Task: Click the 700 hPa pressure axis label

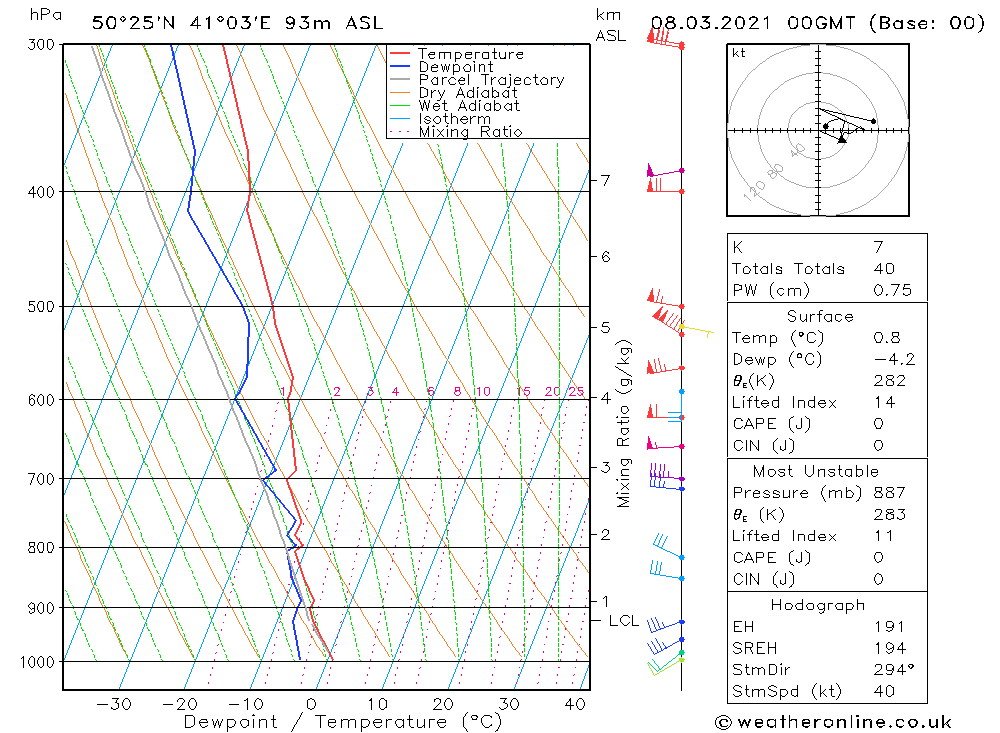Action: [41, 479]
